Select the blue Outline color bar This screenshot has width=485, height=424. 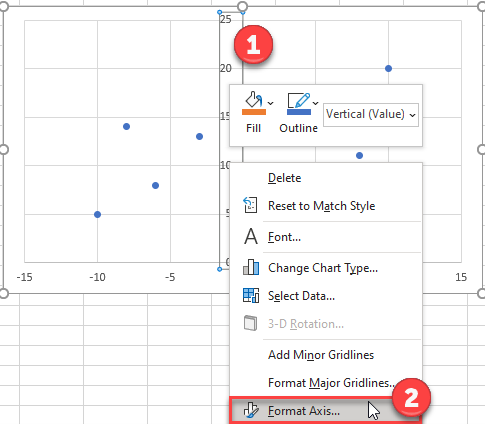[299, 112]
